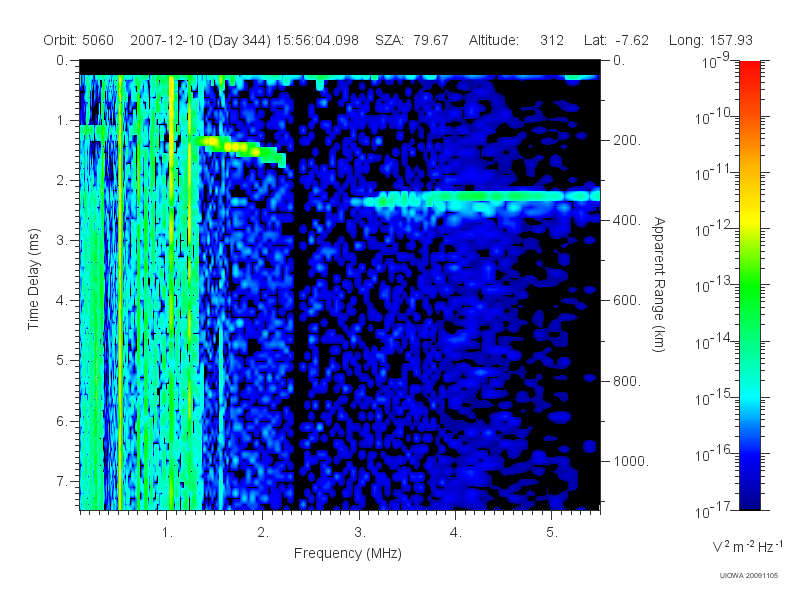Click the 'Orbit: 5060' header text

pyautogui.click(x=79, y=40)
